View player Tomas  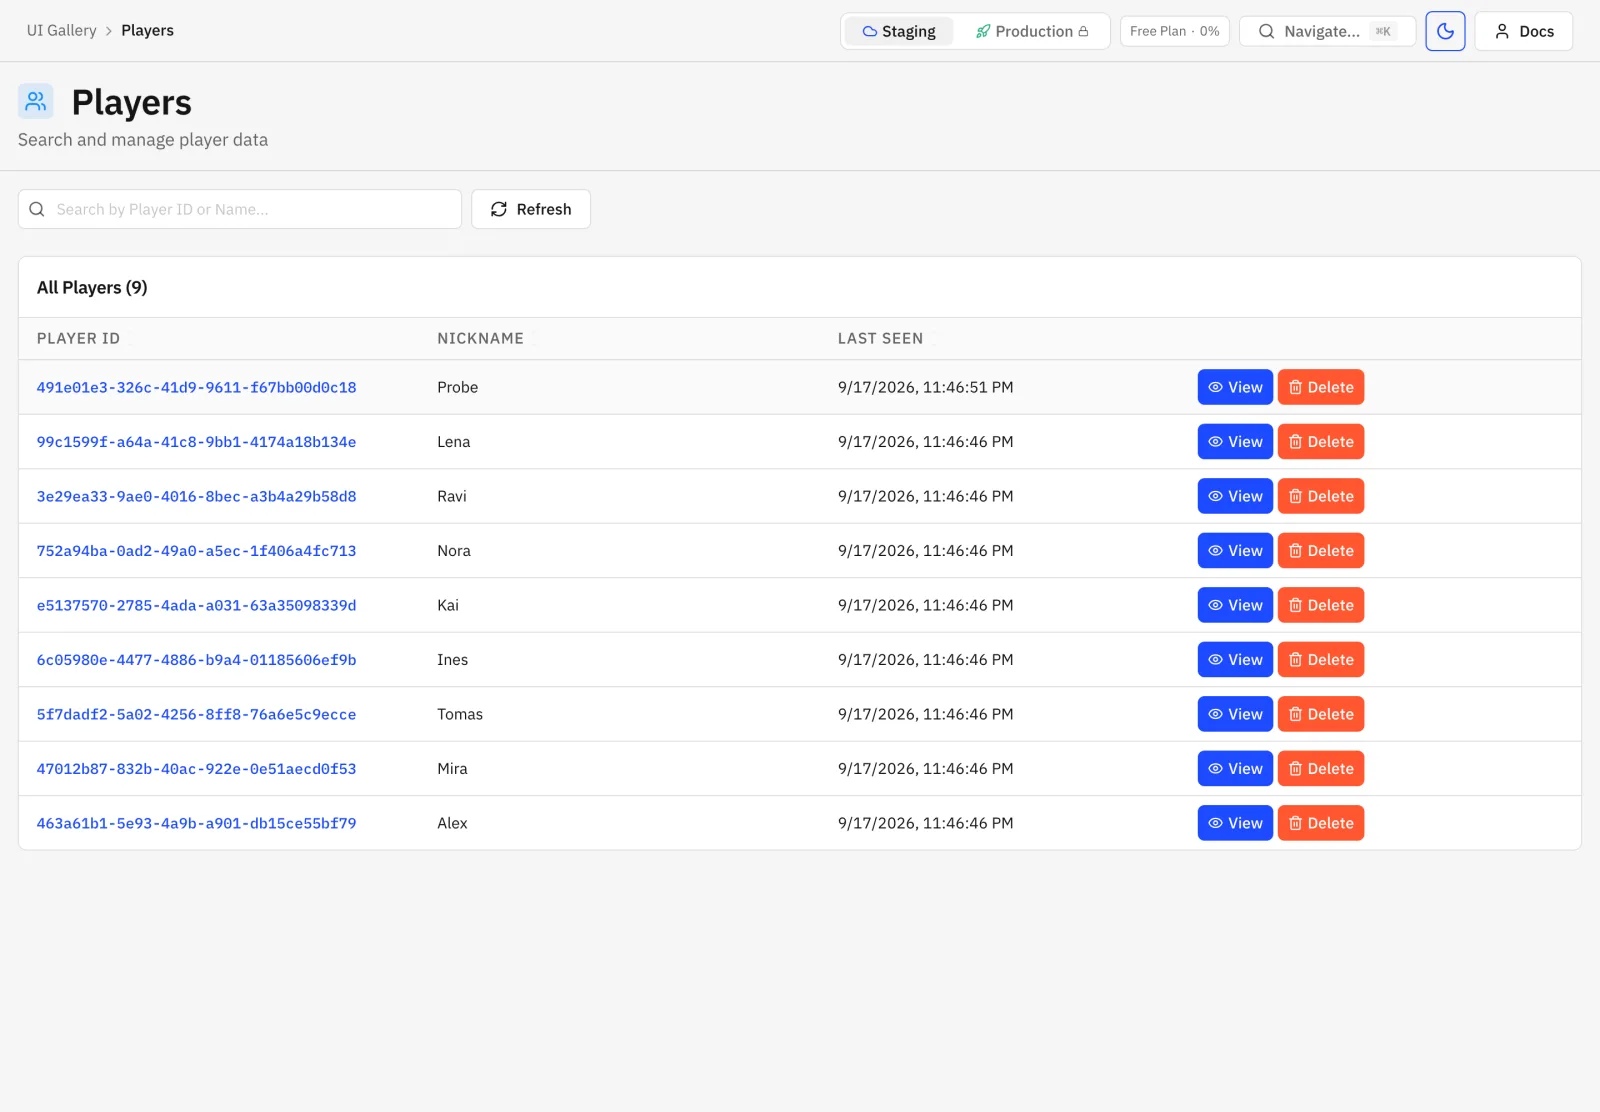coord(1235,714)
